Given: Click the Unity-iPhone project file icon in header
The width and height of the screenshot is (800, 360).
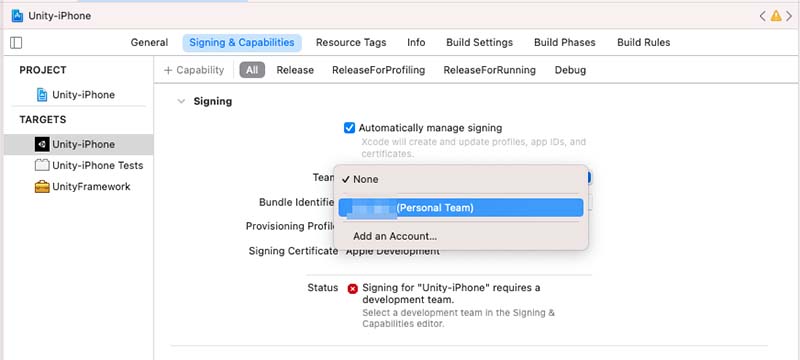Looking at the screenshot, I should point(17,16).
